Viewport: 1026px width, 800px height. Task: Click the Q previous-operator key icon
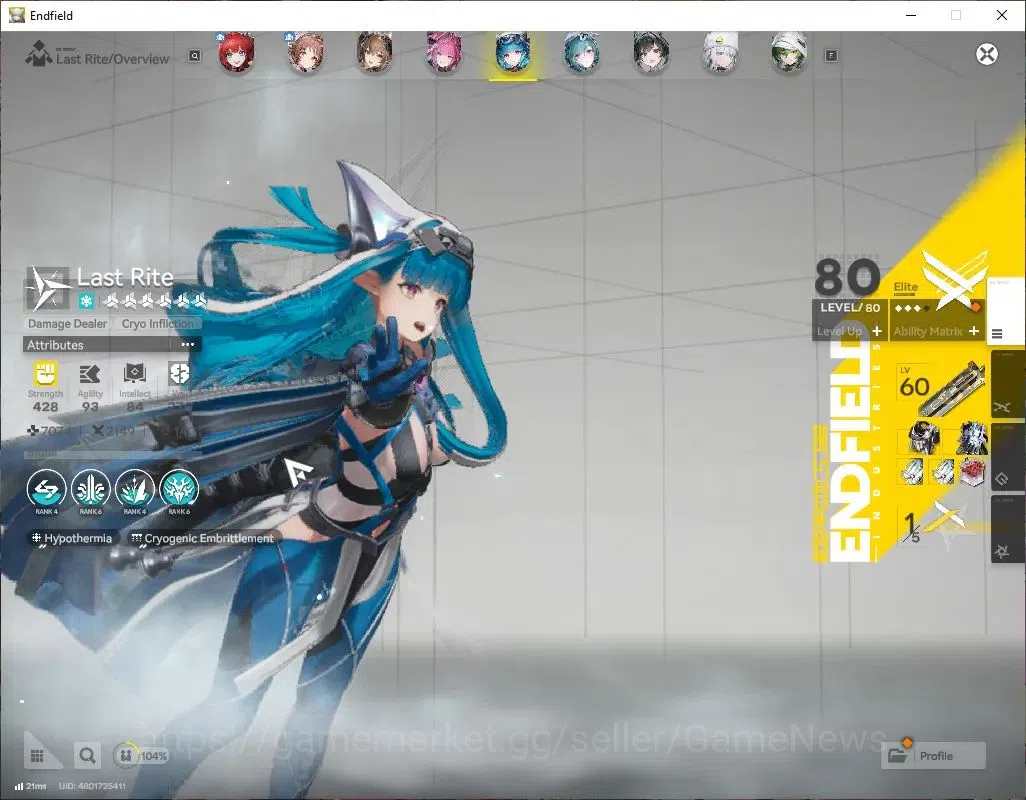pos(194,56)
